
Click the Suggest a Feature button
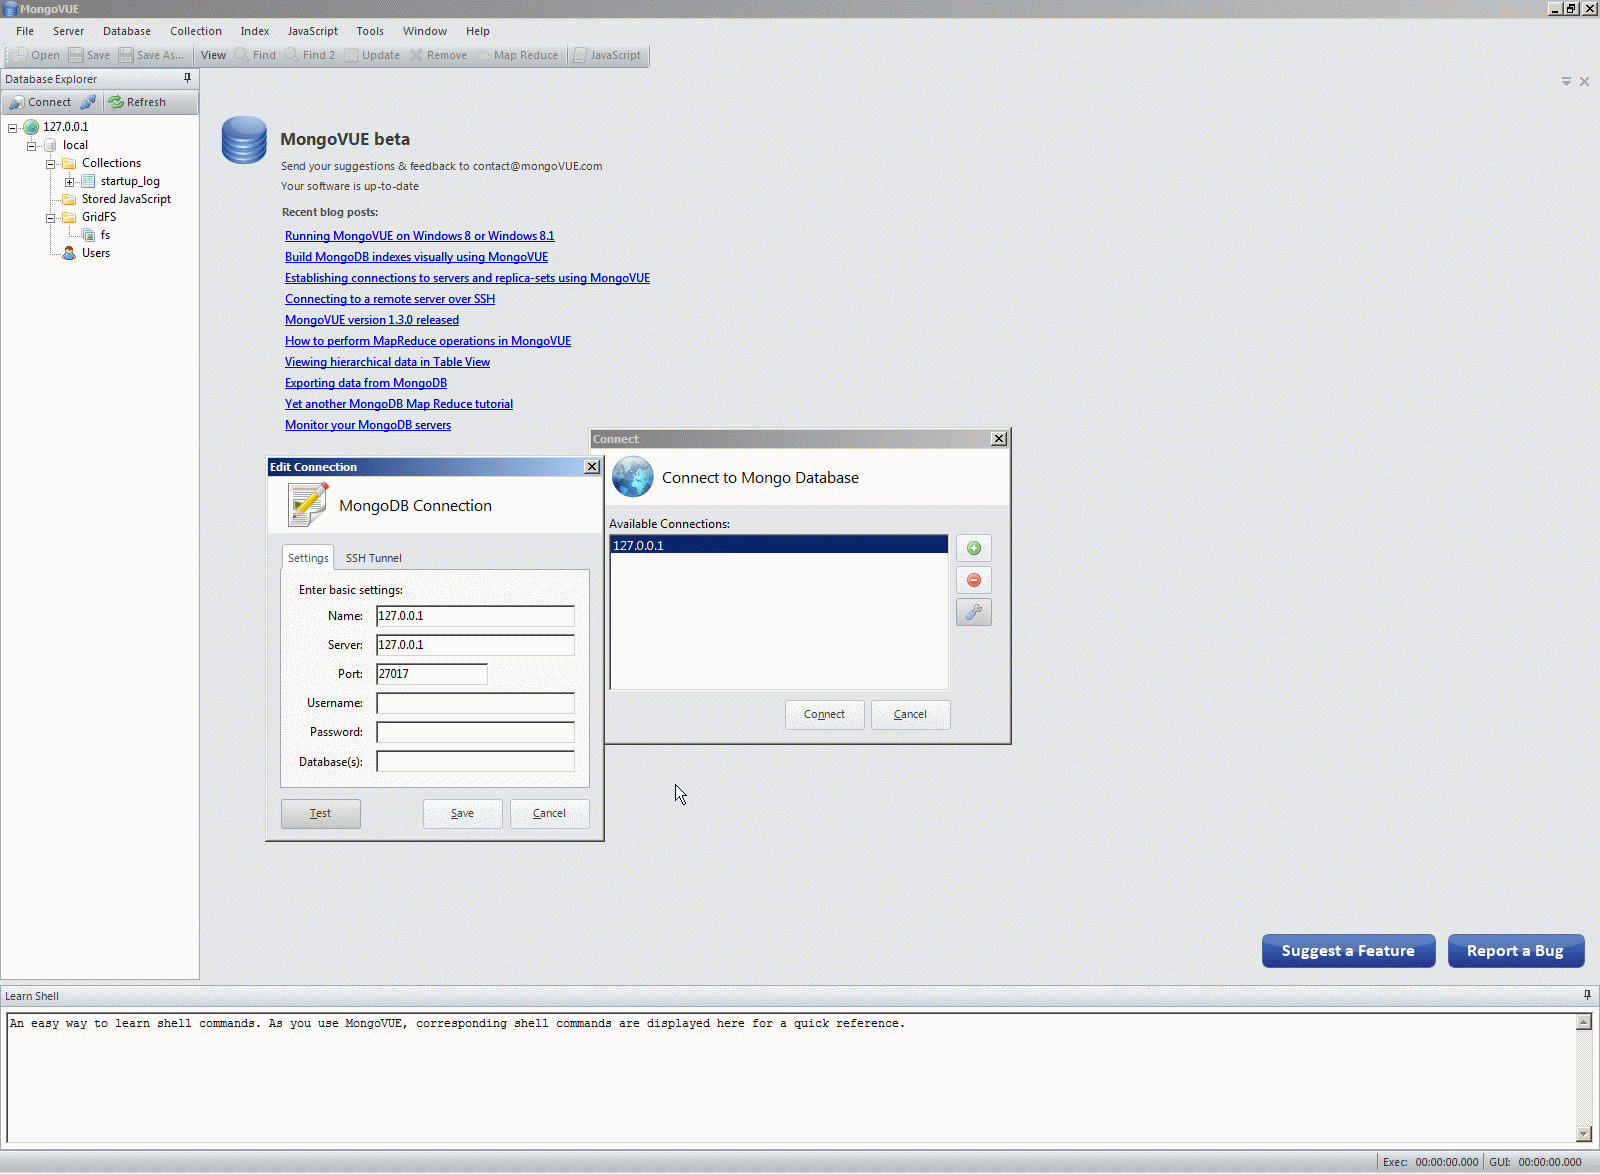(x=1349, y=951)
